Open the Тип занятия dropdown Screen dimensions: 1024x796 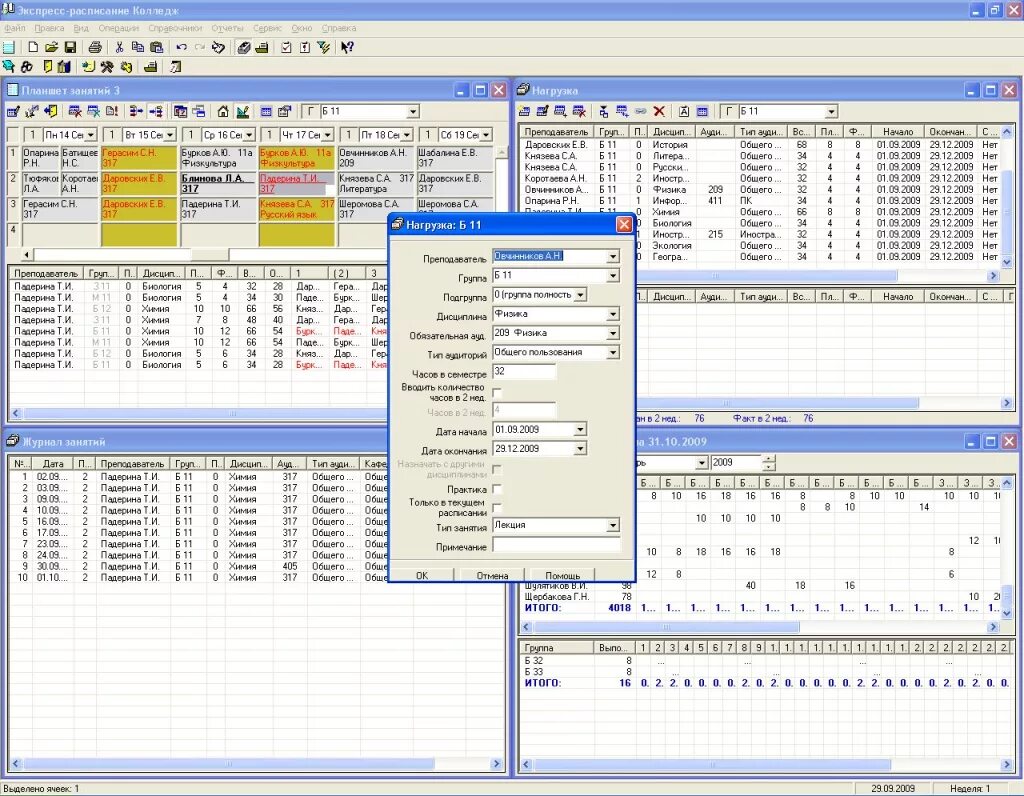[613, 526]
